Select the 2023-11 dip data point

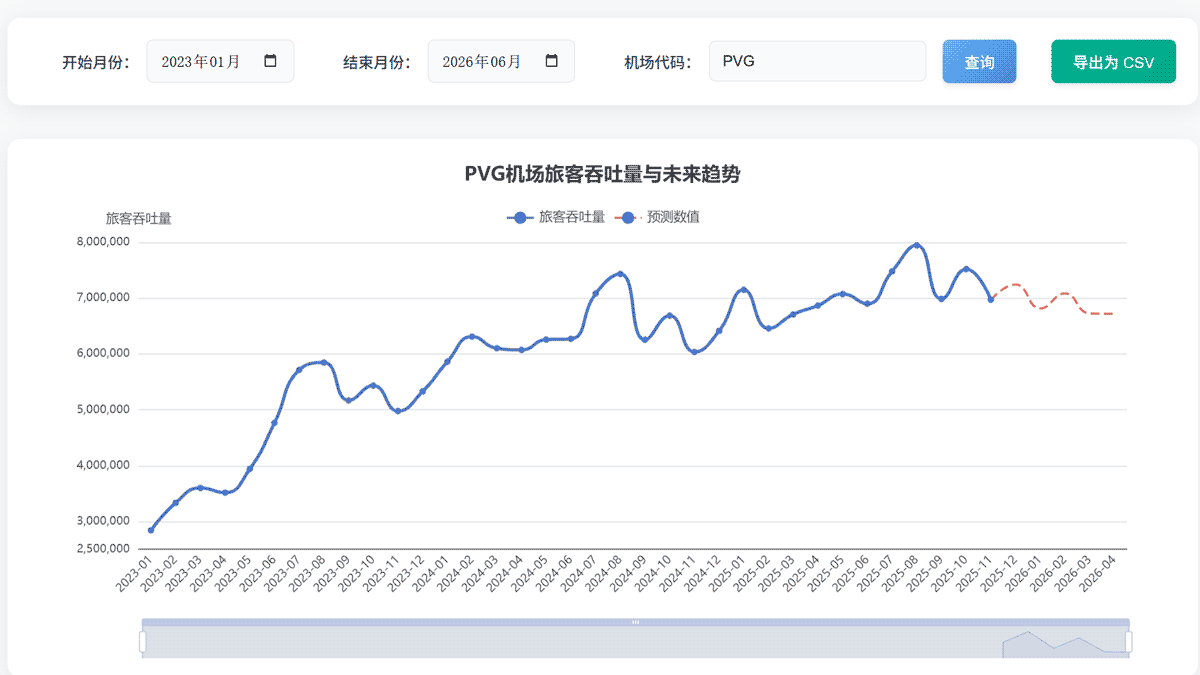pyautogui.click(x=398, y=411)
